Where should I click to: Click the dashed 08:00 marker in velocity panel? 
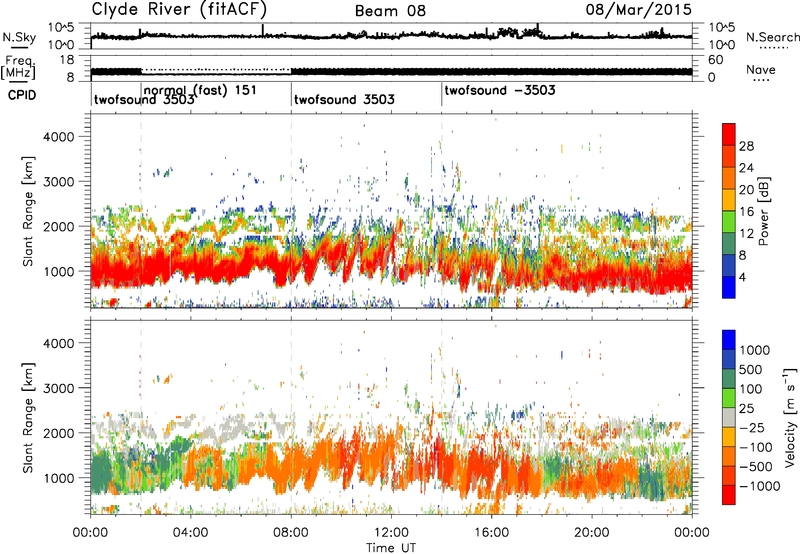[x=291, y=417]
